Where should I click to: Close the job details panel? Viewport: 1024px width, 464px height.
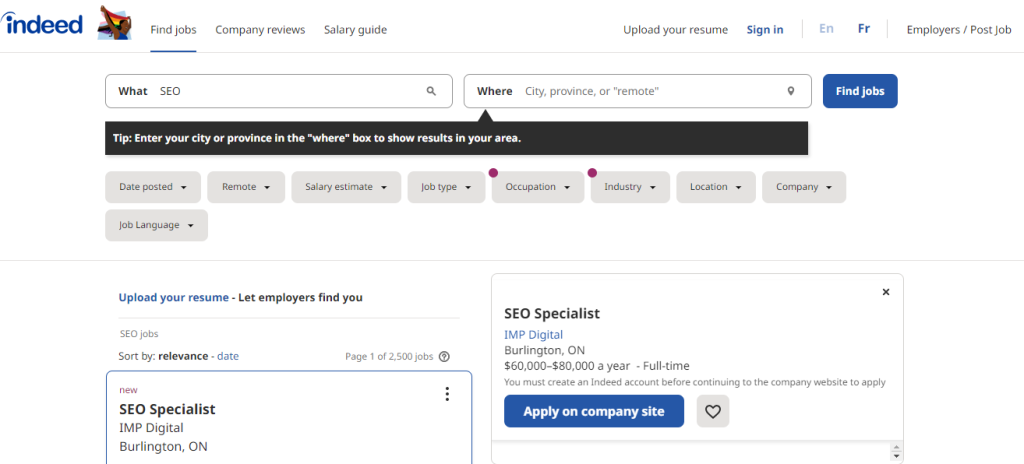point(886,292)
